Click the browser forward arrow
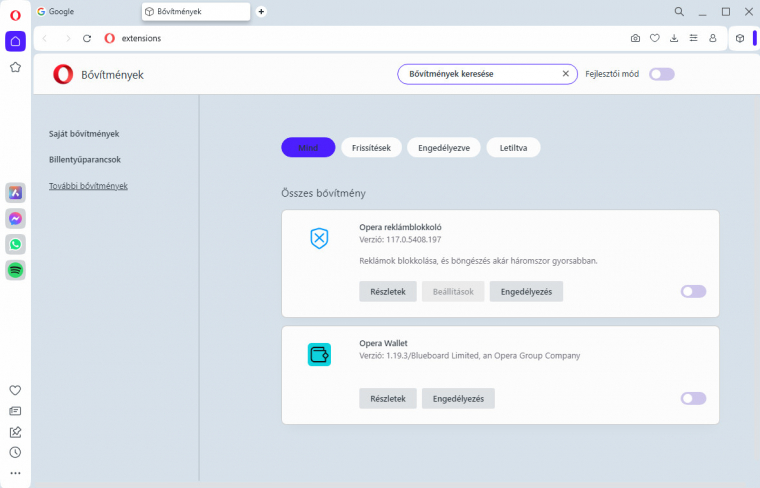 pyautogui.click(x=68, y=38)
